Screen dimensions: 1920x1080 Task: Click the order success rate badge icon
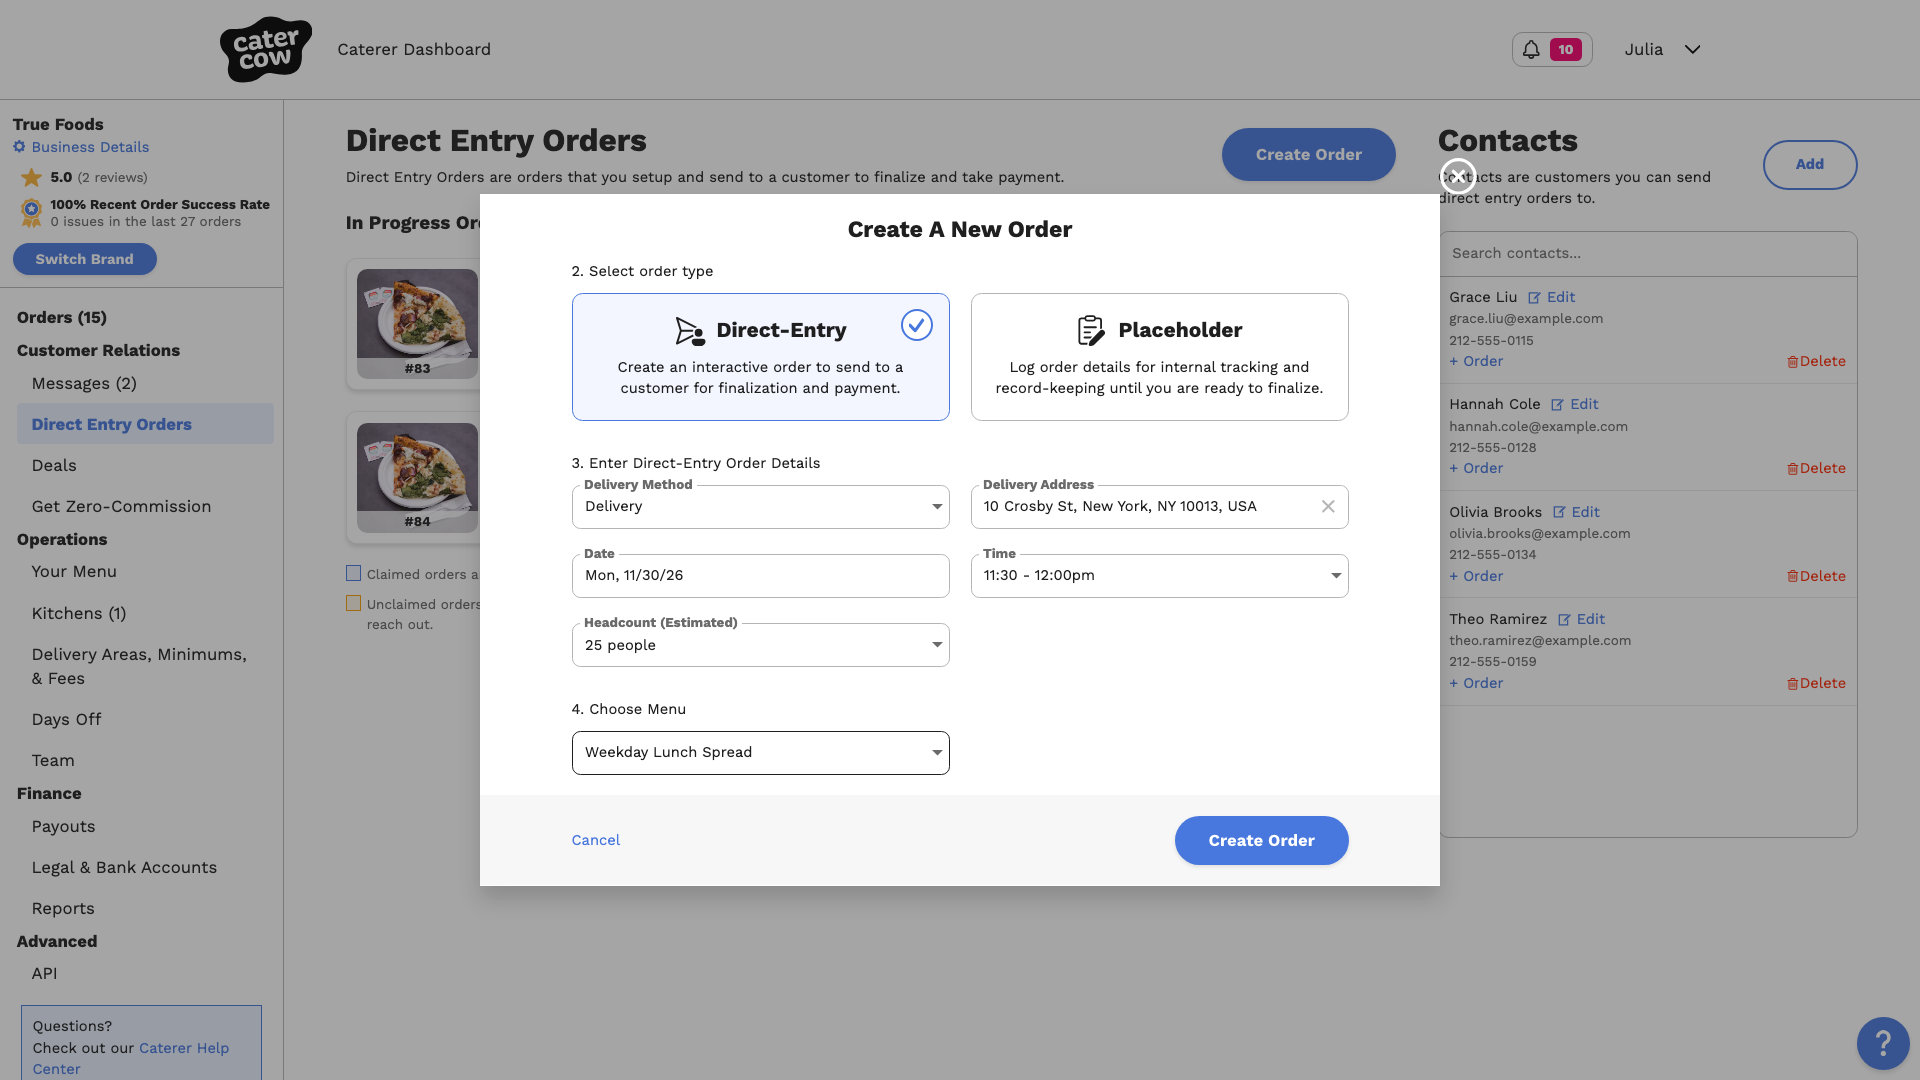(x=31, y=212)
